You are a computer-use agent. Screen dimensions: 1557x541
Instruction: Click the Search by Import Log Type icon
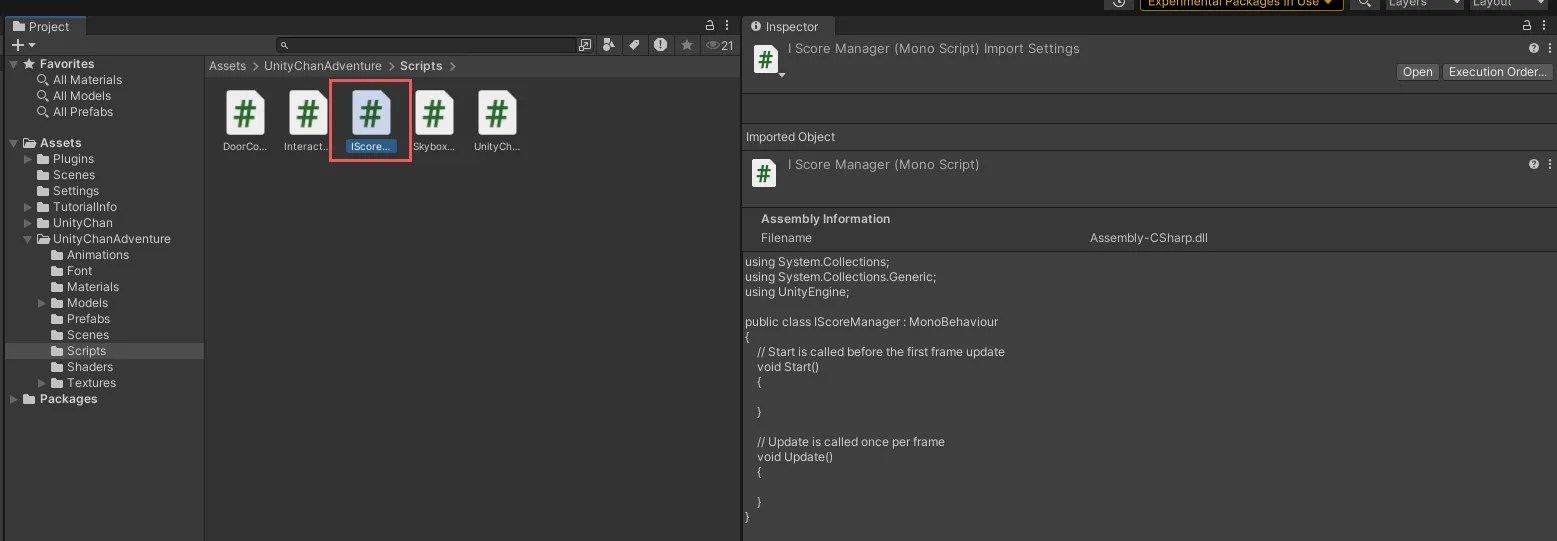point(660,45)
